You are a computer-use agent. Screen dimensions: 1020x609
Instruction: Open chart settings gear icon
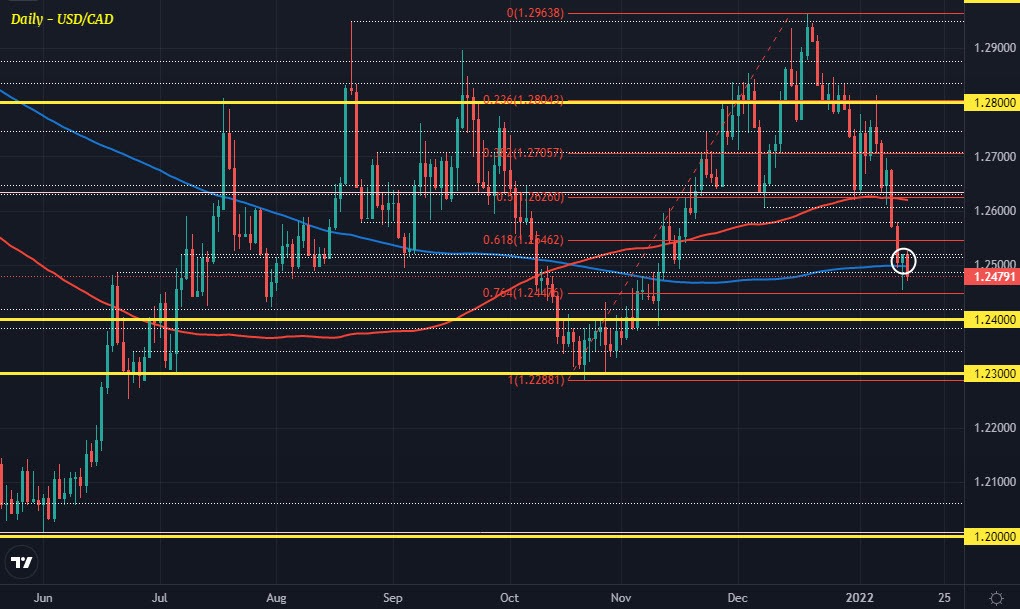click(996, 597)
